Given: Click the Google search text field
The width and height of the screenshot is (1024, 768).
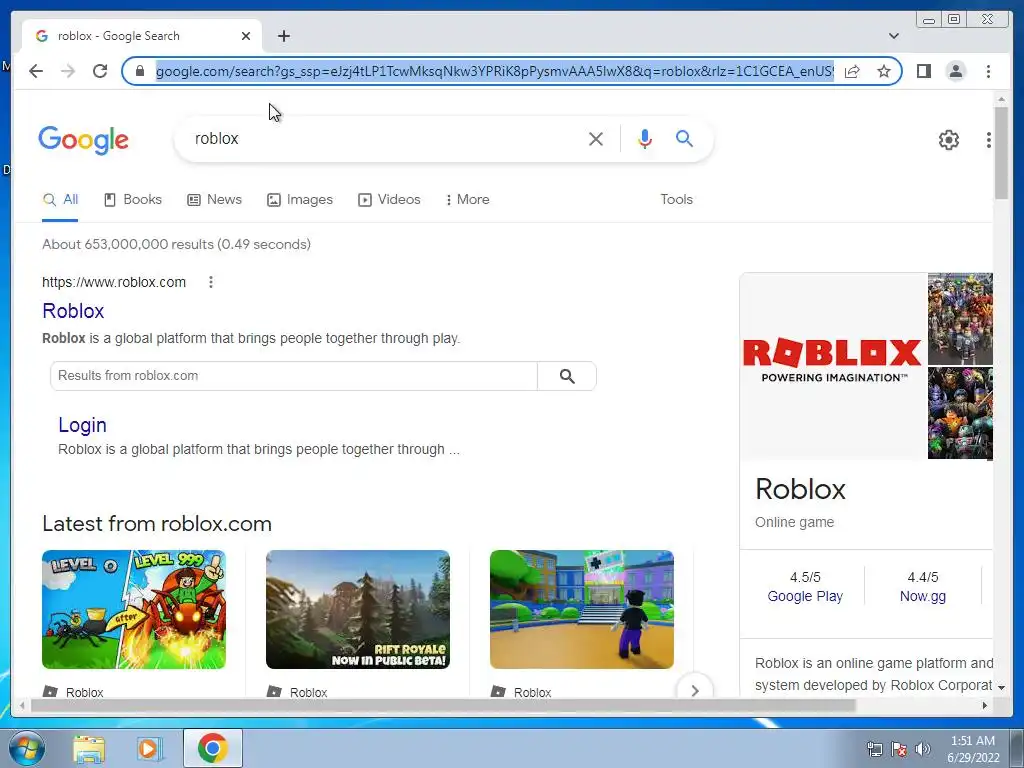Looking at the screenshot, I should 385,138.
